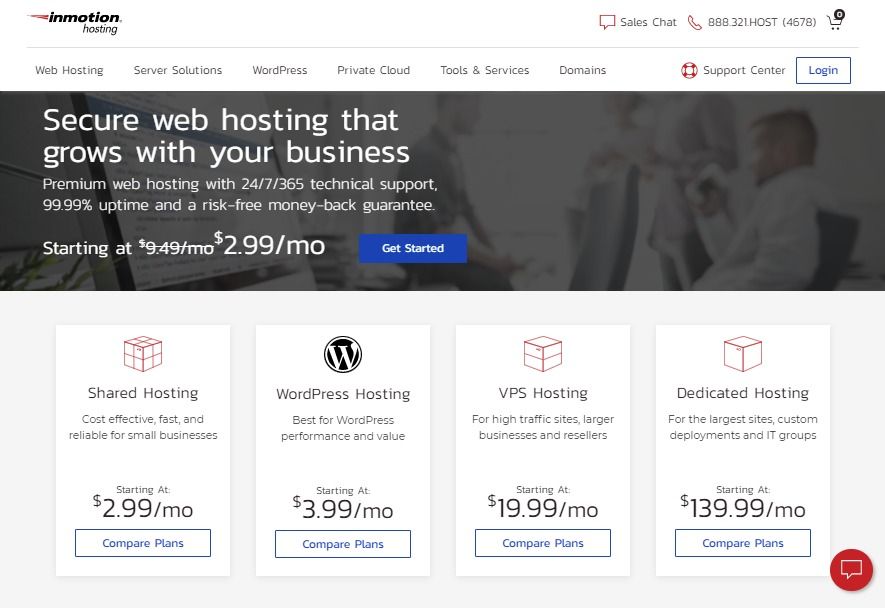
Task: Compare Plans for WordPress Hosting
Action: click(x=343, y=544)
